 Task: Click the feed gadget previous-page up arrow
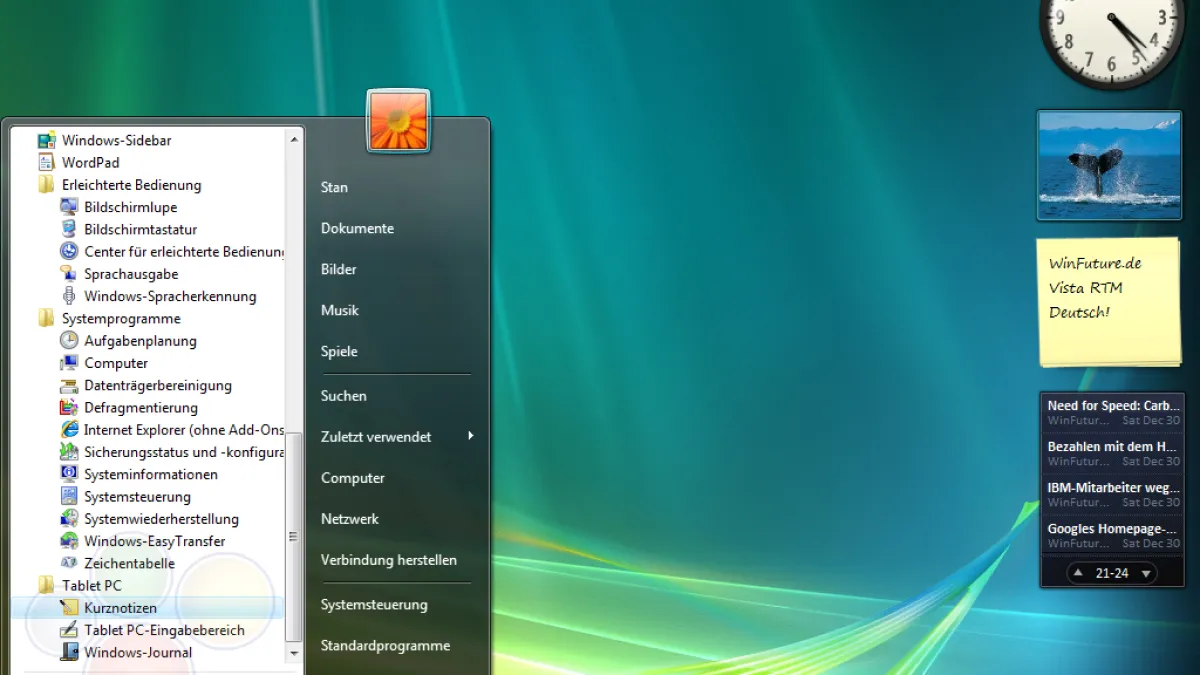[x=1079, y=573]
